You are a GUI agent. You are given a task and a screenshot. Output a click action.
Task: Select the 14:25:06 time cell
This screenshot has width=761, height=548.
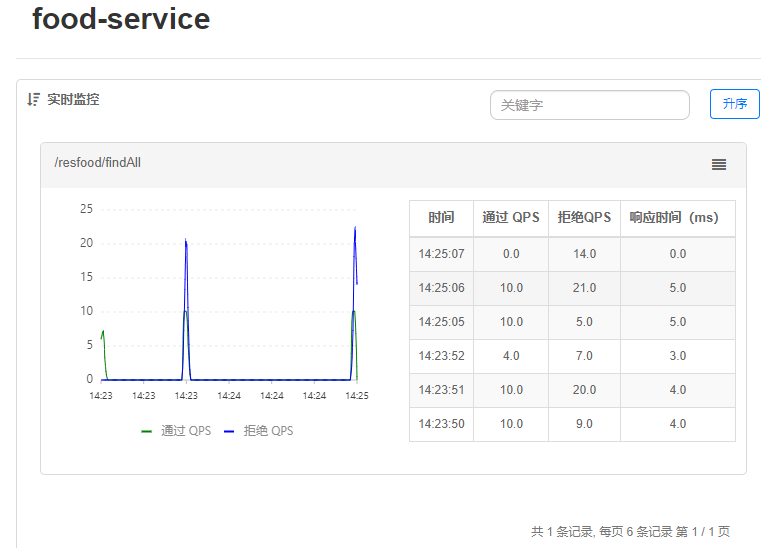[x=441, y=288]
